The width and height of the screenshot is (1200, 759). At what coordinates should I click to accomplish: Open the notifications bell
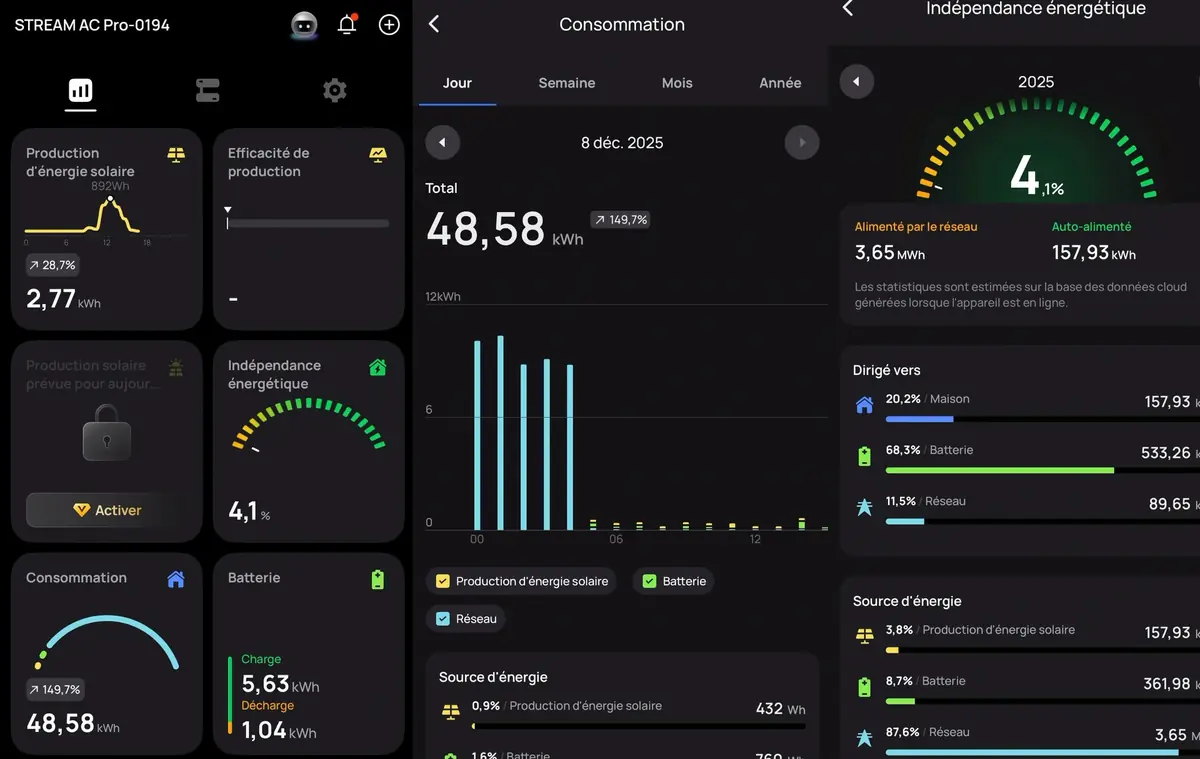[345, 25]
